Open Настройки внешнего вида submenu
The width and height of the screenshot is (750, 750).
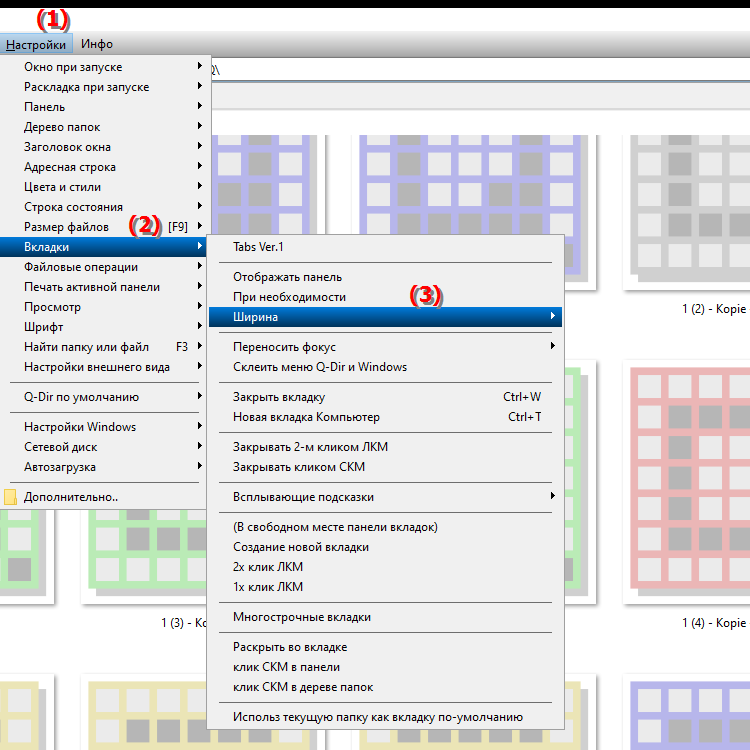pyautogui.click(x=104, y=367)
